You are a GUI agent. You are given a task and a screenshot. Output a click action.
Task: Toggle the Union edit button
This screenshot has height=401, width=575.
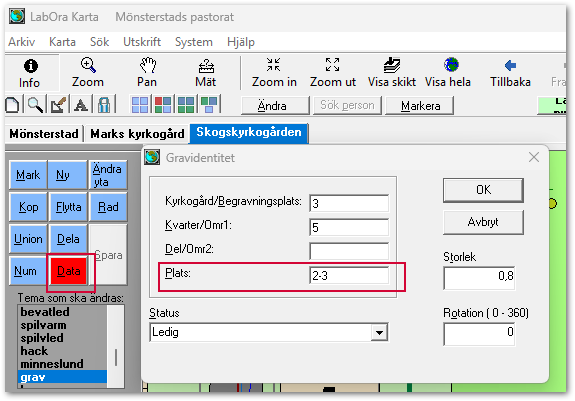(x=28, y=239)
